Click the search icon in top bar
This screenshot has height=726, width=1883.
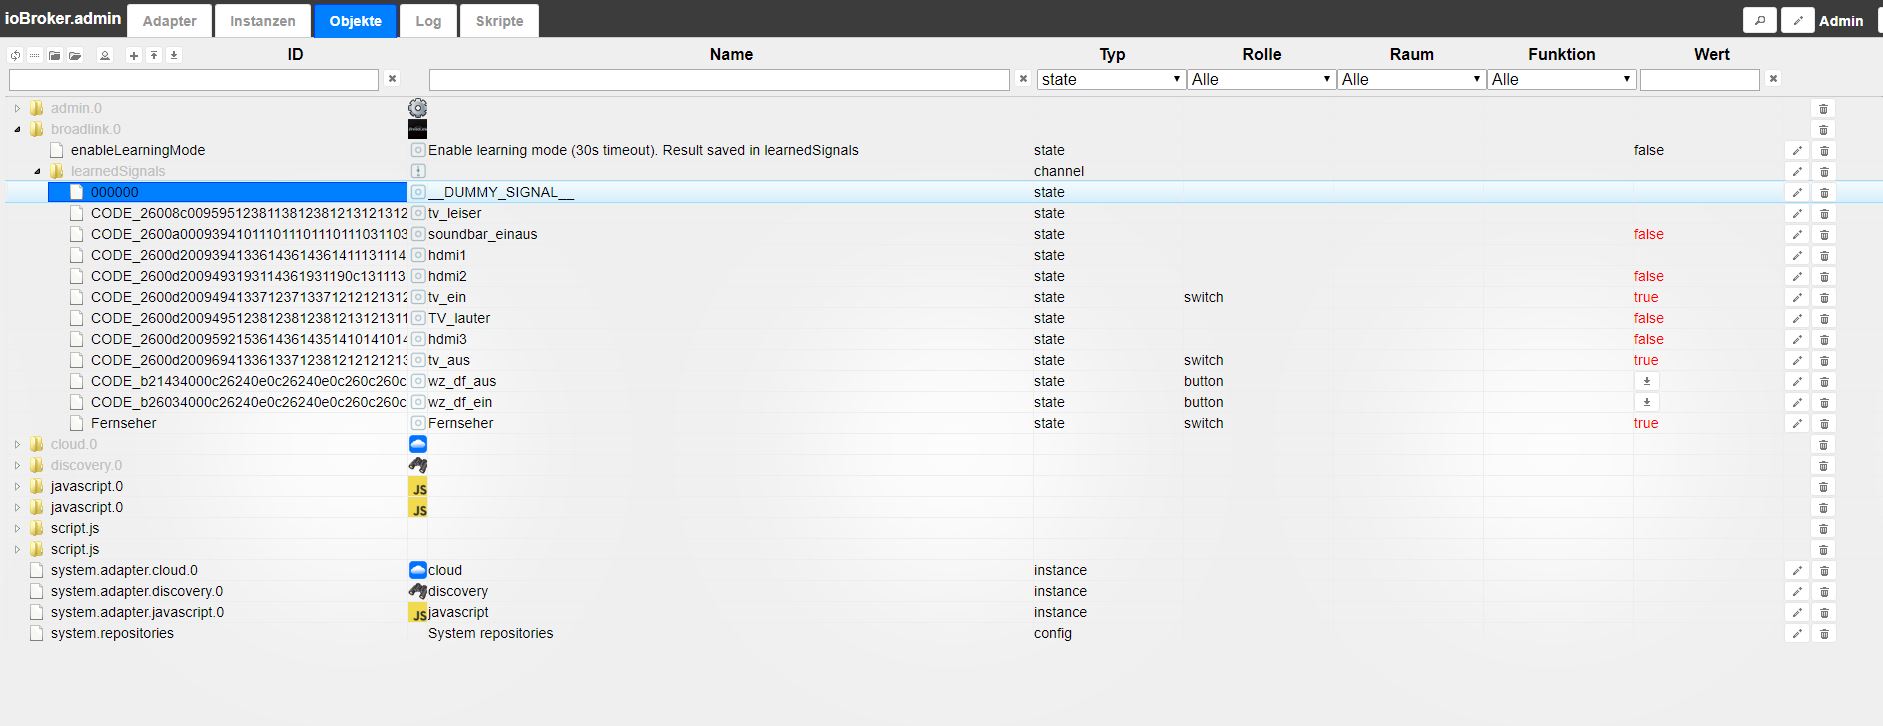1760,20
